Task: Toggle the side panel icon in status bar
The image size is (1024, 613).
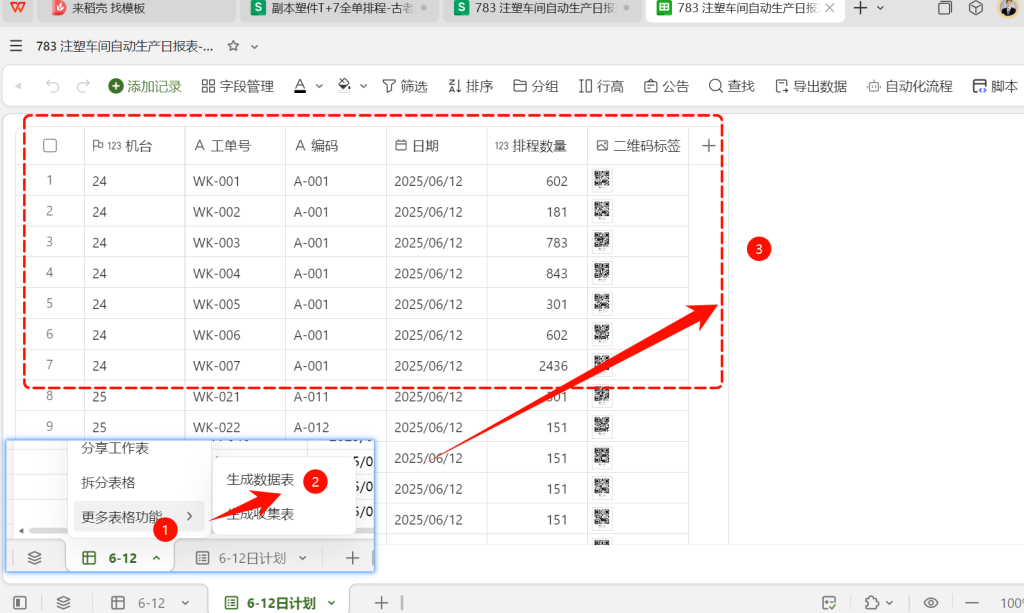Action: (x=20, y=603)
